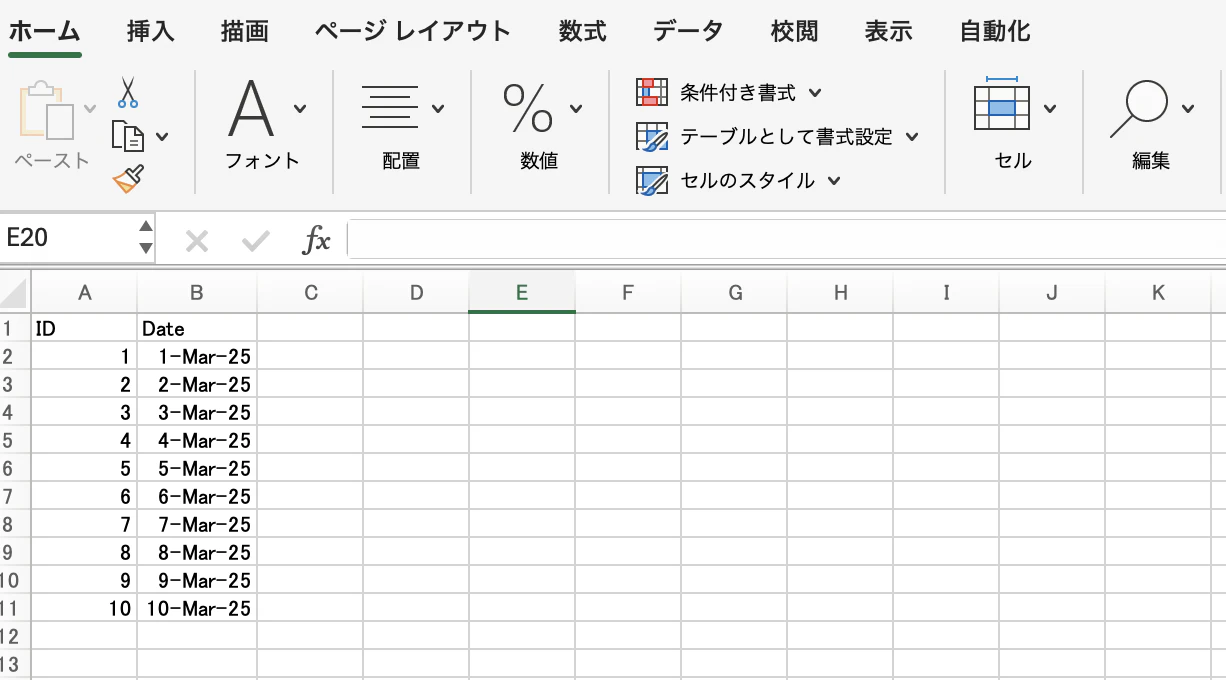Expand the 編集 group dropdown arrow
This screenshot has height=680, width=1226.
coord(1188,108)
